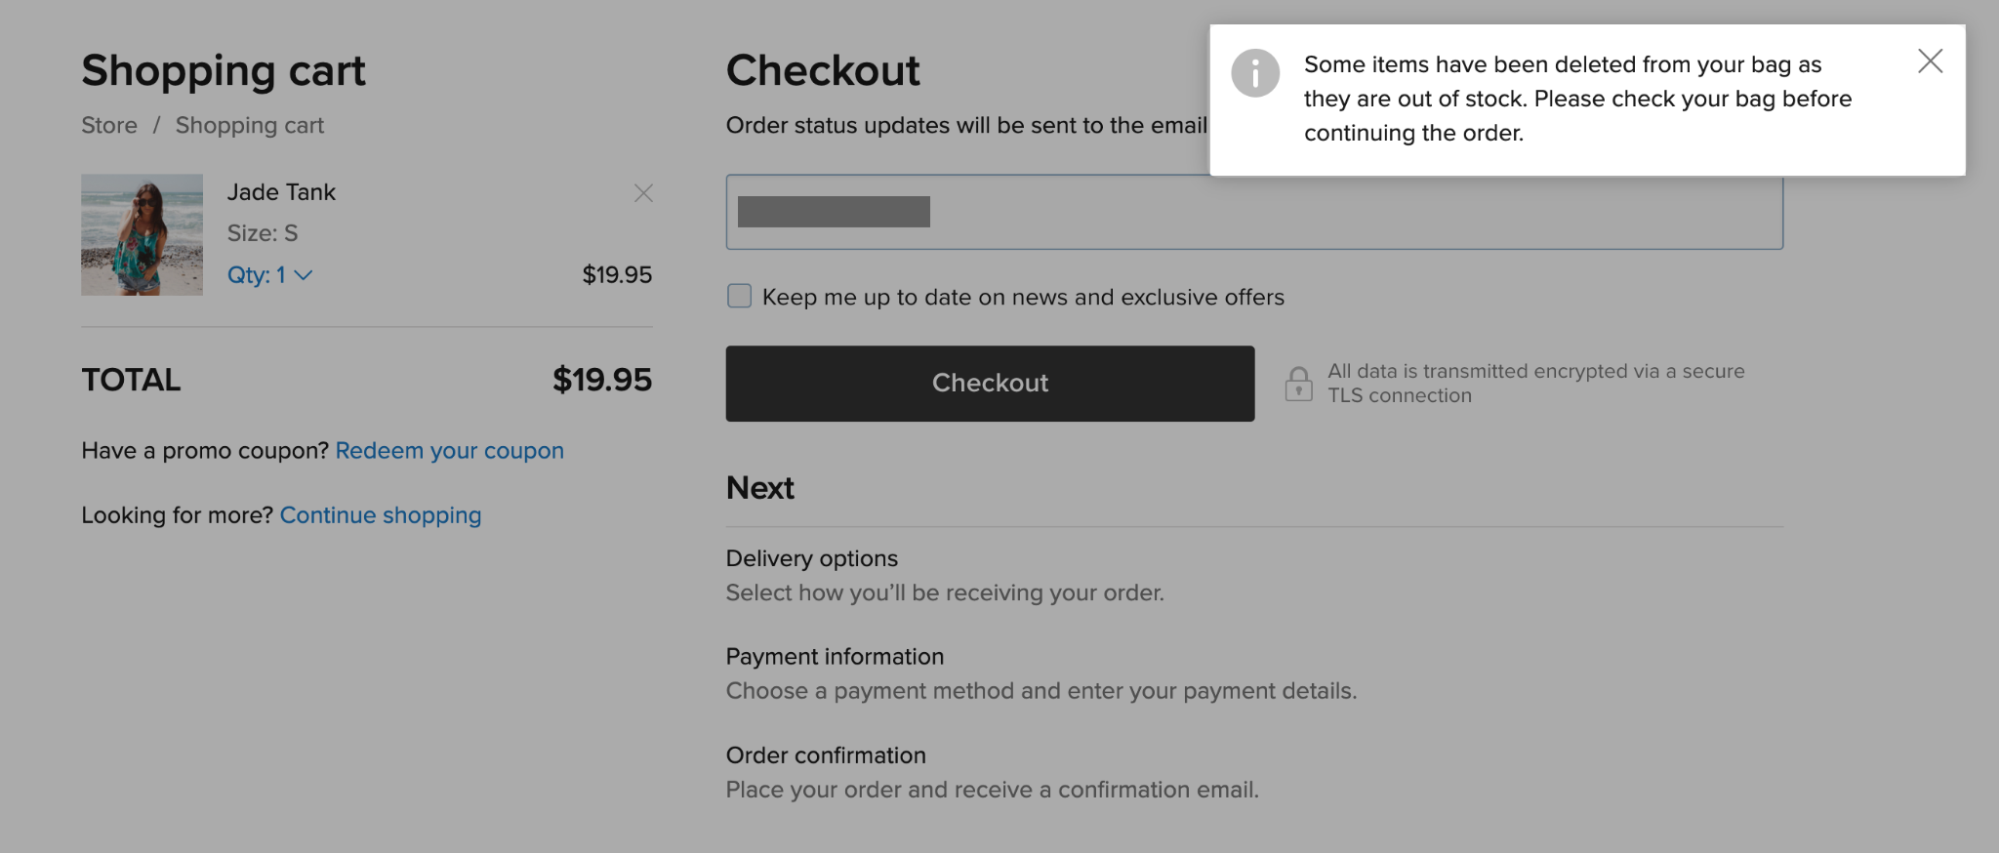Click the info icon in the notification
Screen dimensions: 1999x854
(x=1255, y=73)
